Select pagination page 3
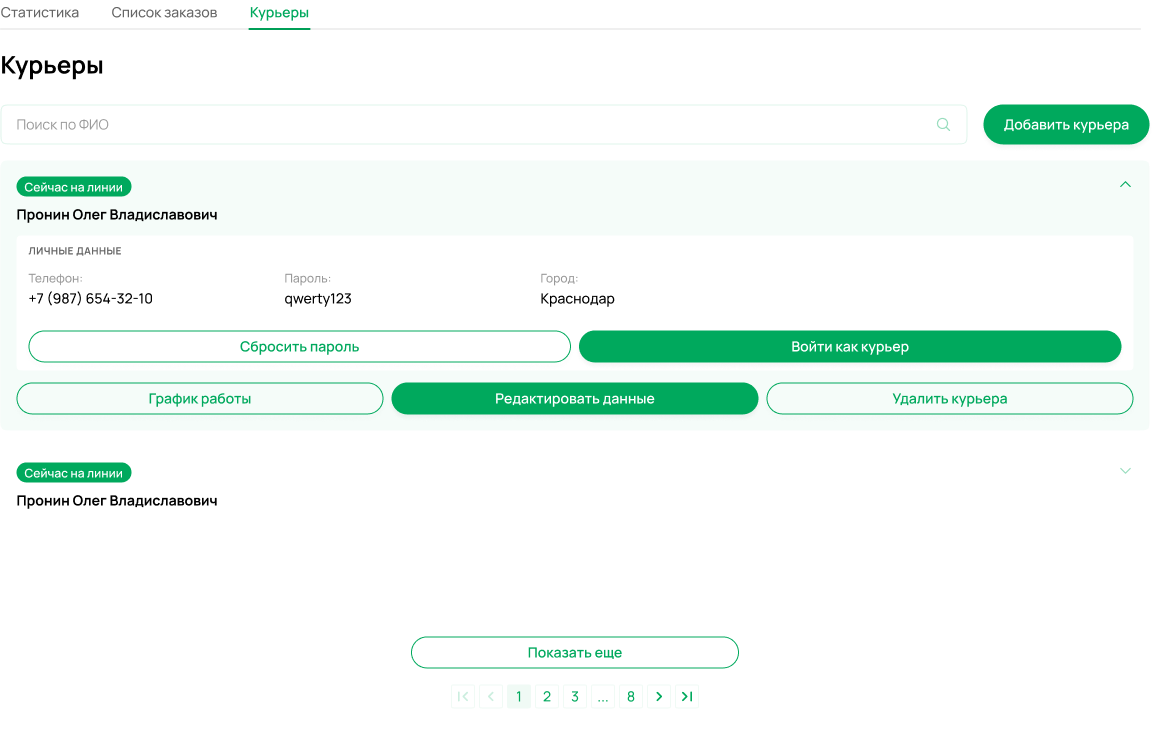The width and height of the screenshot is (1154, 744). pos(575,697)
